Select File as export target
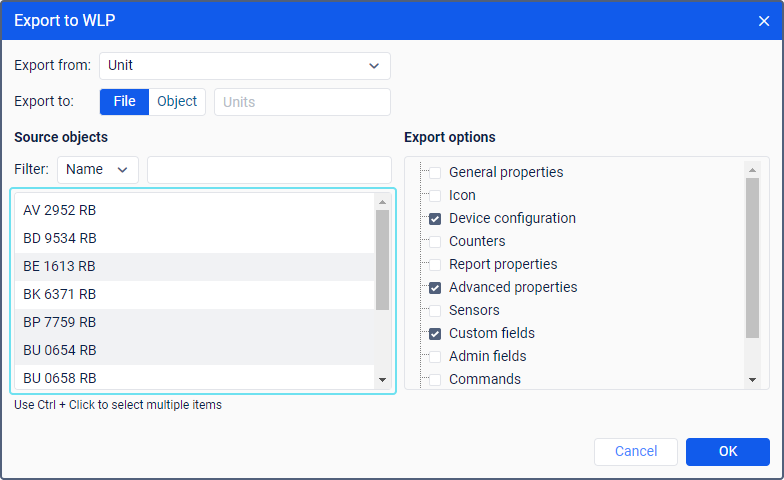Screen dimensions: 784x480 coord(125,102)
